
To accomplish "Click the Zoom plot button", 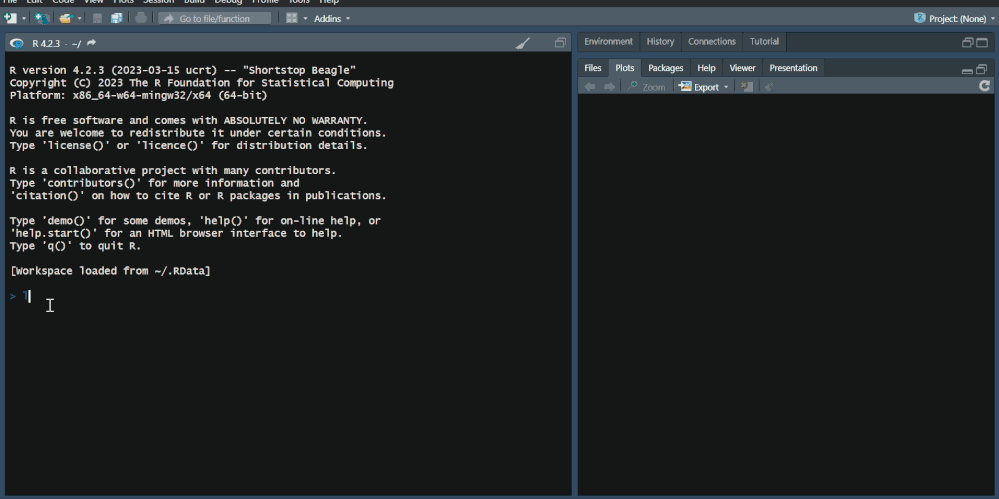I will click(647, 87).
